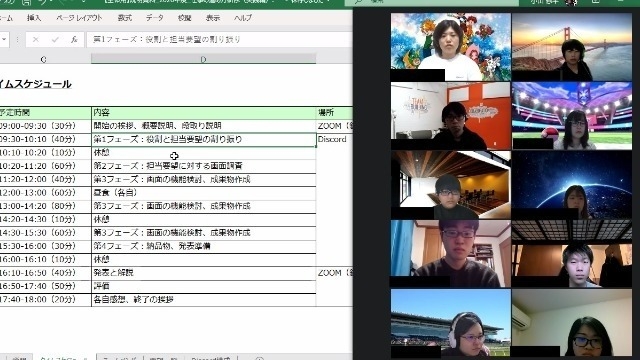The width and height of the screenshot is (640, 360).
Task: Select Zoom video with racecourse background and headphones
Action: tap(451, 323)
